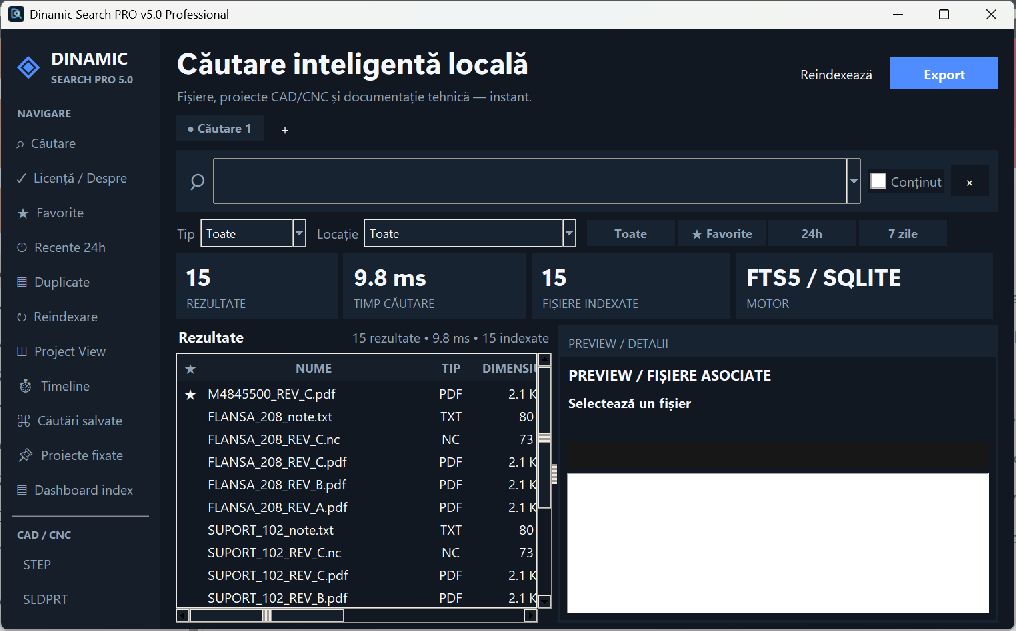Click the Căutări salvate icon

pos(24,421)
